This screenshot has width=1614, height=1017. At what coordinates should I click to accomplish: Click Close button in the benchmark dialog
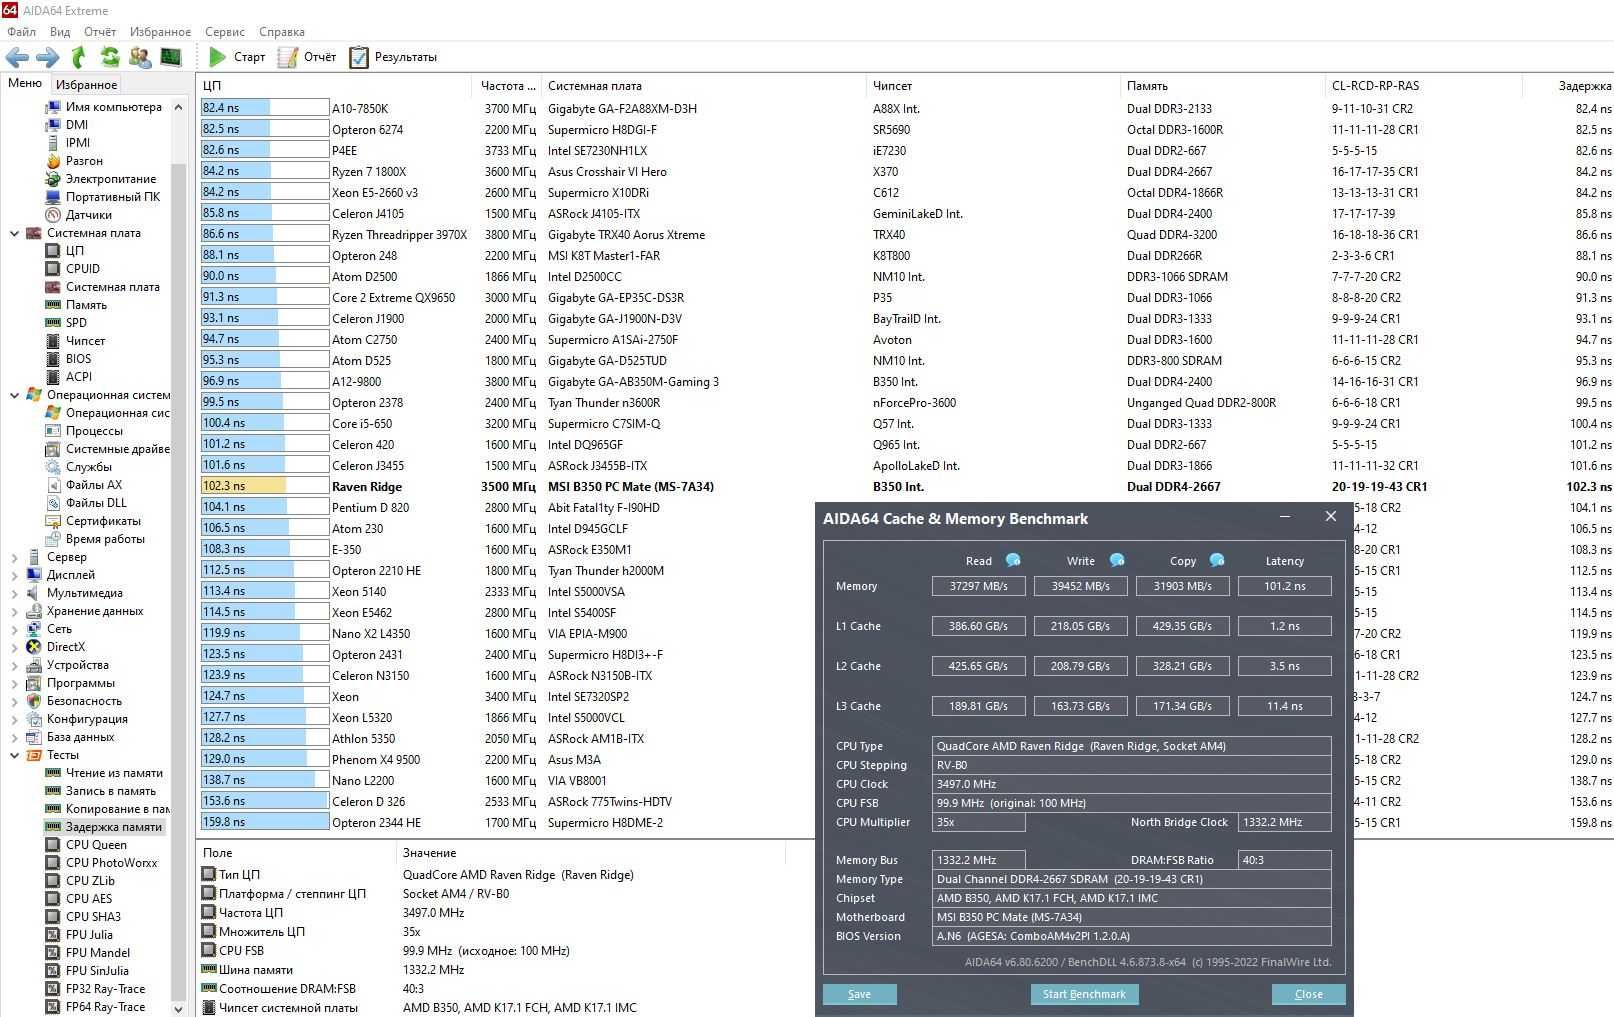(1308, 994)
